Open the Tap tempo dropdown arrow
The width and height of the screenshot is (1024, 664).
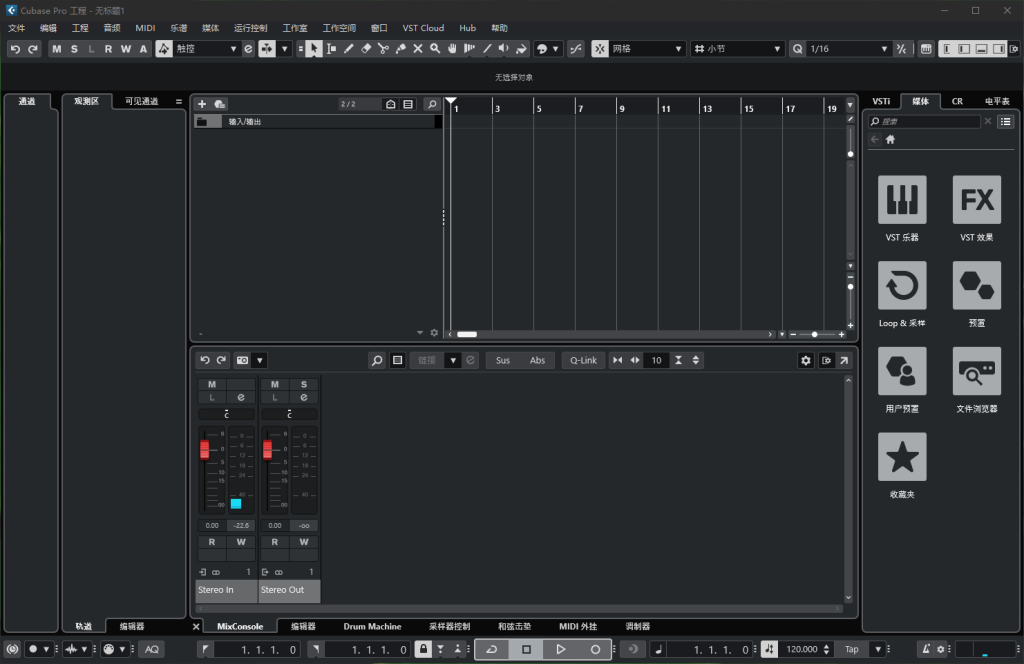tap(878, 649)
